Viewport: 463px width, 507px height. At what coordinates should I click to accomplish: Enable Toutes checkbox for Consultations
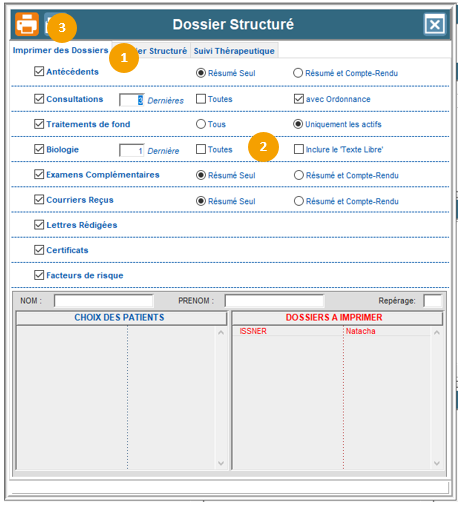(201, 99)
